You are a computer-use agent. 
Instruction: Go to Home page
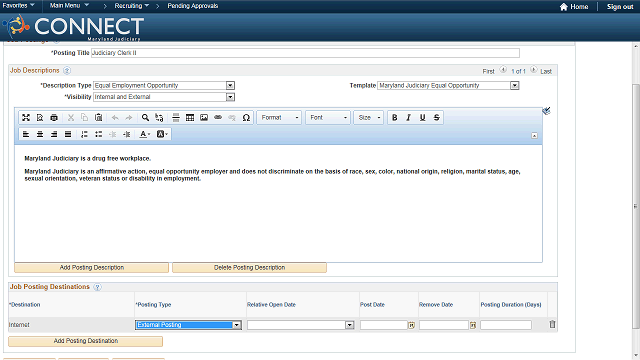point(574,7)
